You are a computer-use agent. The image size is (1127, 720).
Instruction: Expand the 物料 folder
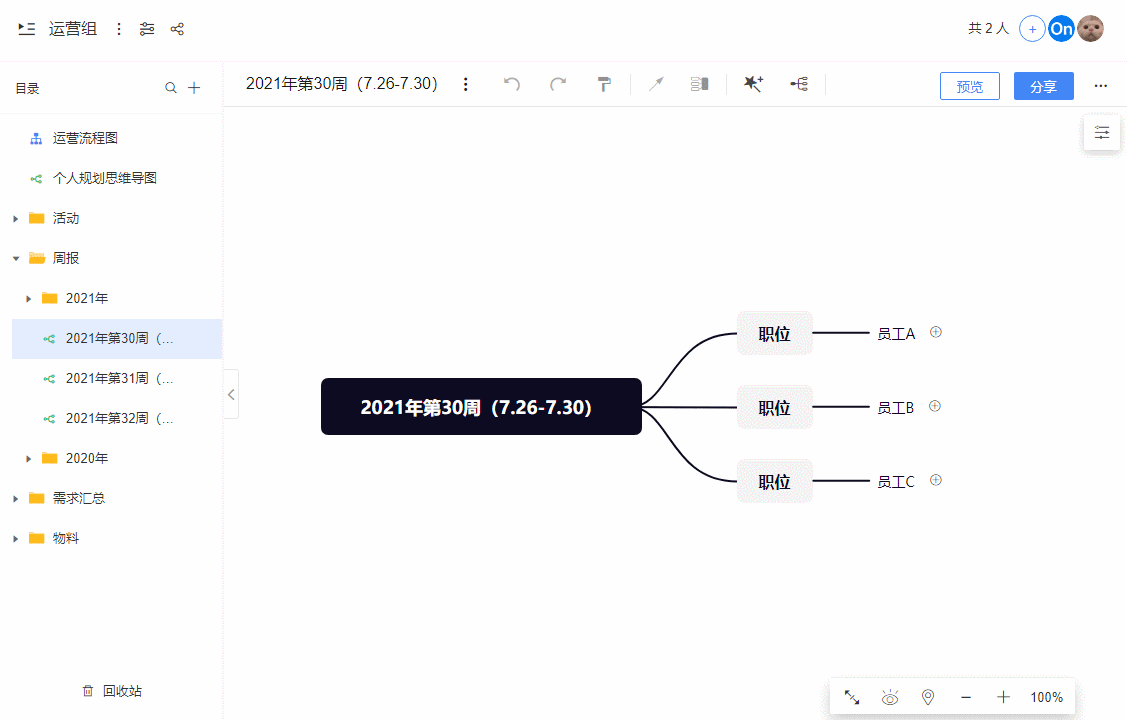pos(15,539)
